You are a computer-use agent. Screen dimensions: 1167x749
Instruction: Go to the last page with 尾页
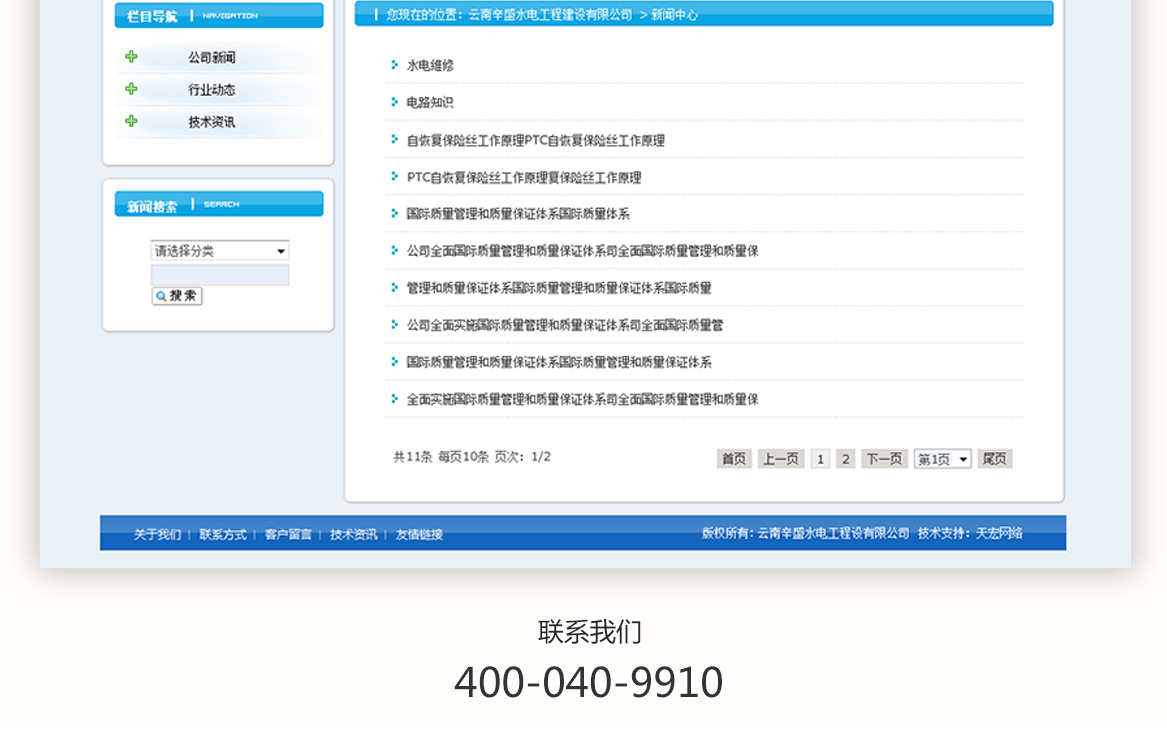click(x=994, y=459)
